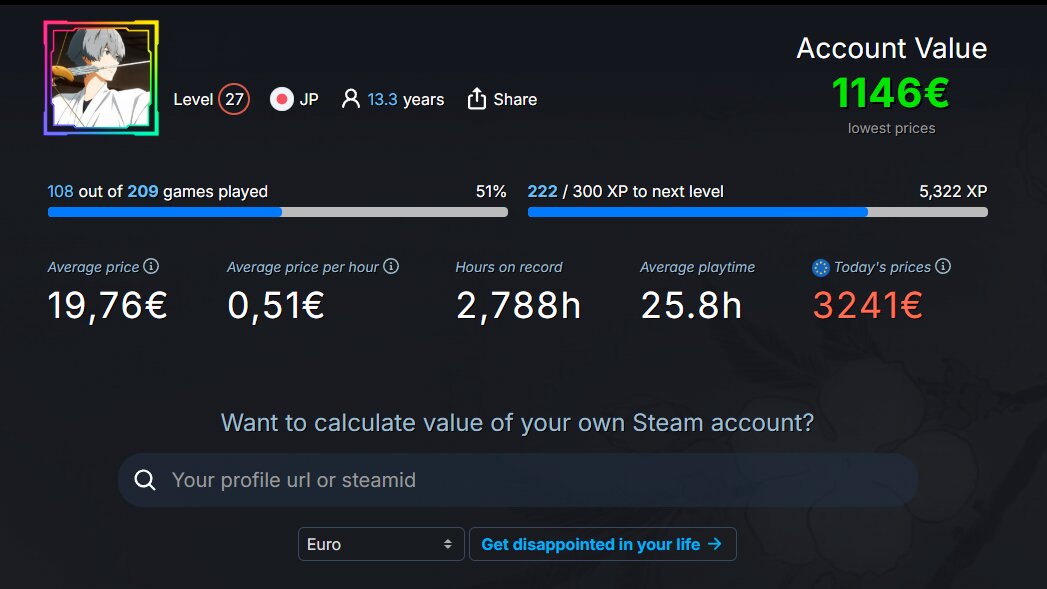Screen dimensions: 1047x589
Task: Click the Japan flag circle icon
Action: click(x=282, y=100)
